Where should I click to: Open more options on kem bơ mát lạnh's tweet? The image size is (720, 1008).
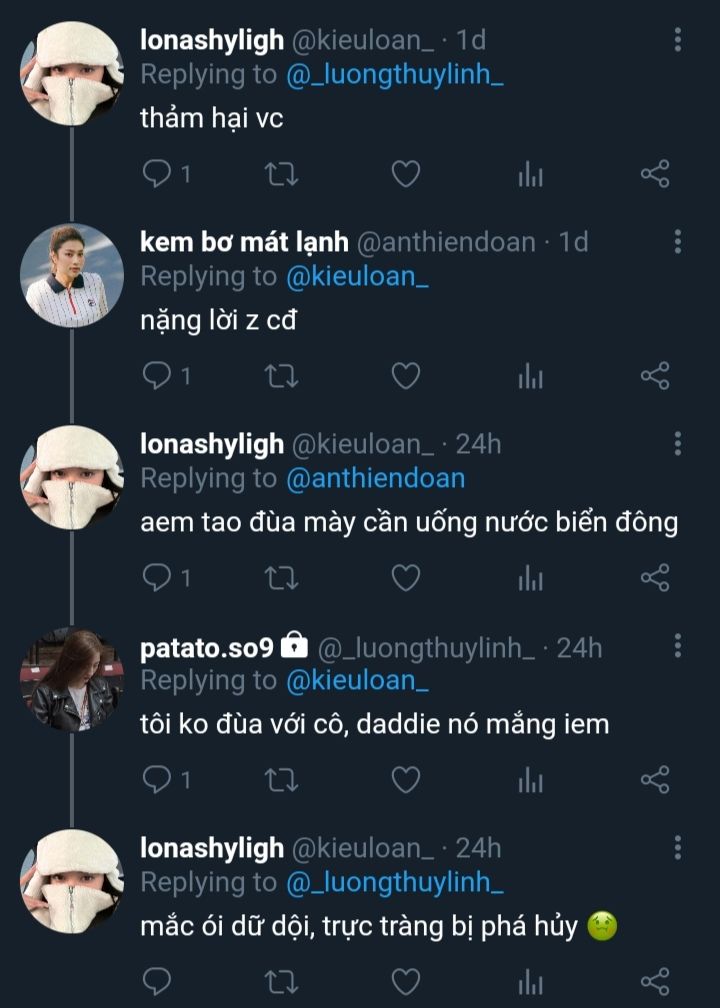[678, 241]
